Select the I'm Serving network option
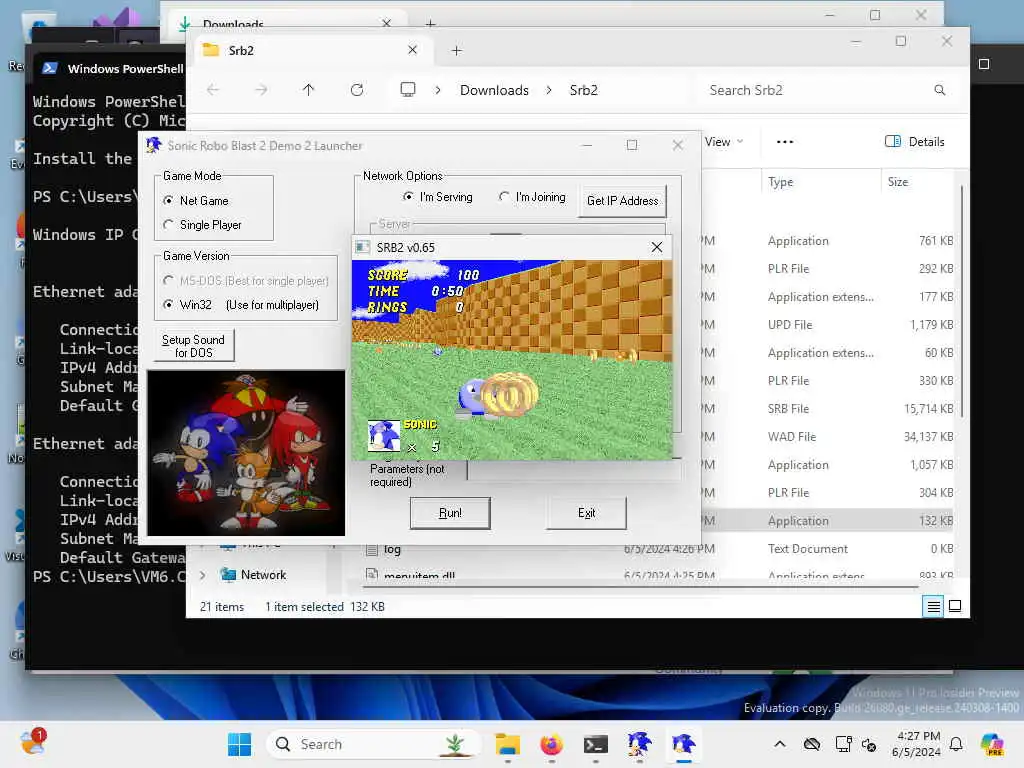1024x768 pixels. pos(408,197)
